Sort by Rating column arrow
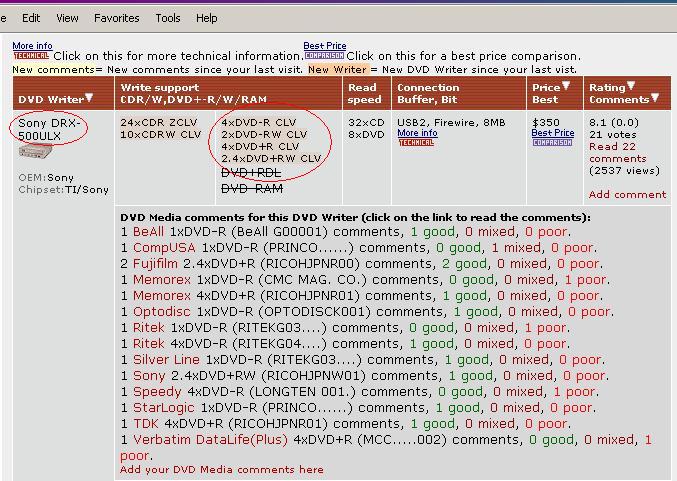This screenshot has height=481, width=677. 631,86
